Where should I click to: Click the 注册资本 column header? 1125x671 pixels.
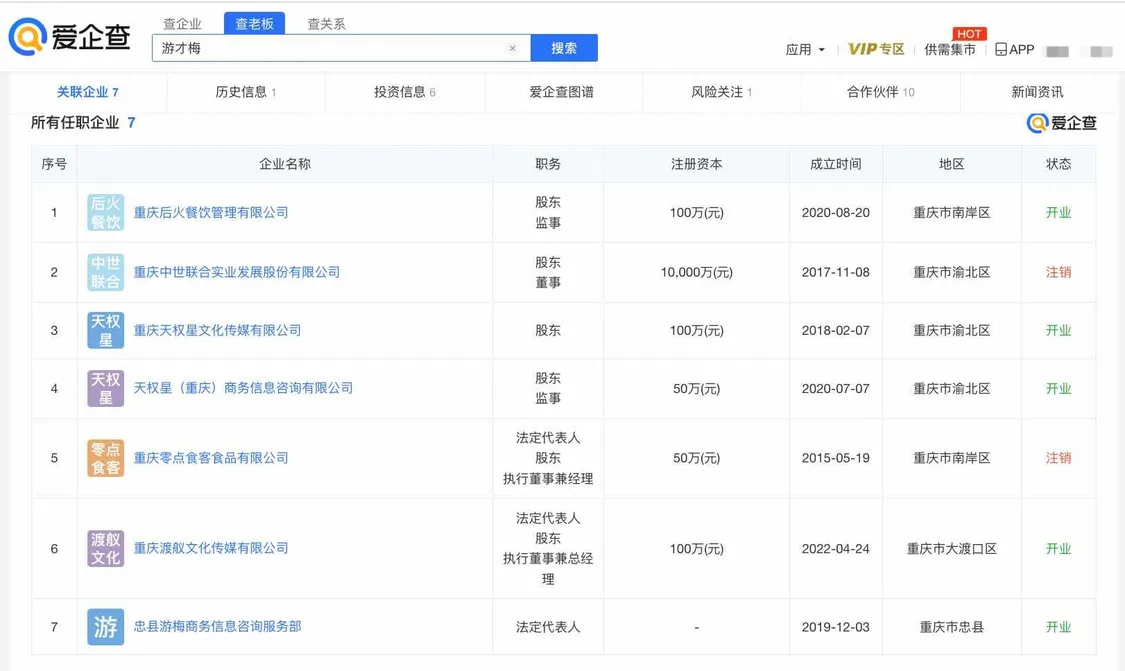(x=697, y=164)
